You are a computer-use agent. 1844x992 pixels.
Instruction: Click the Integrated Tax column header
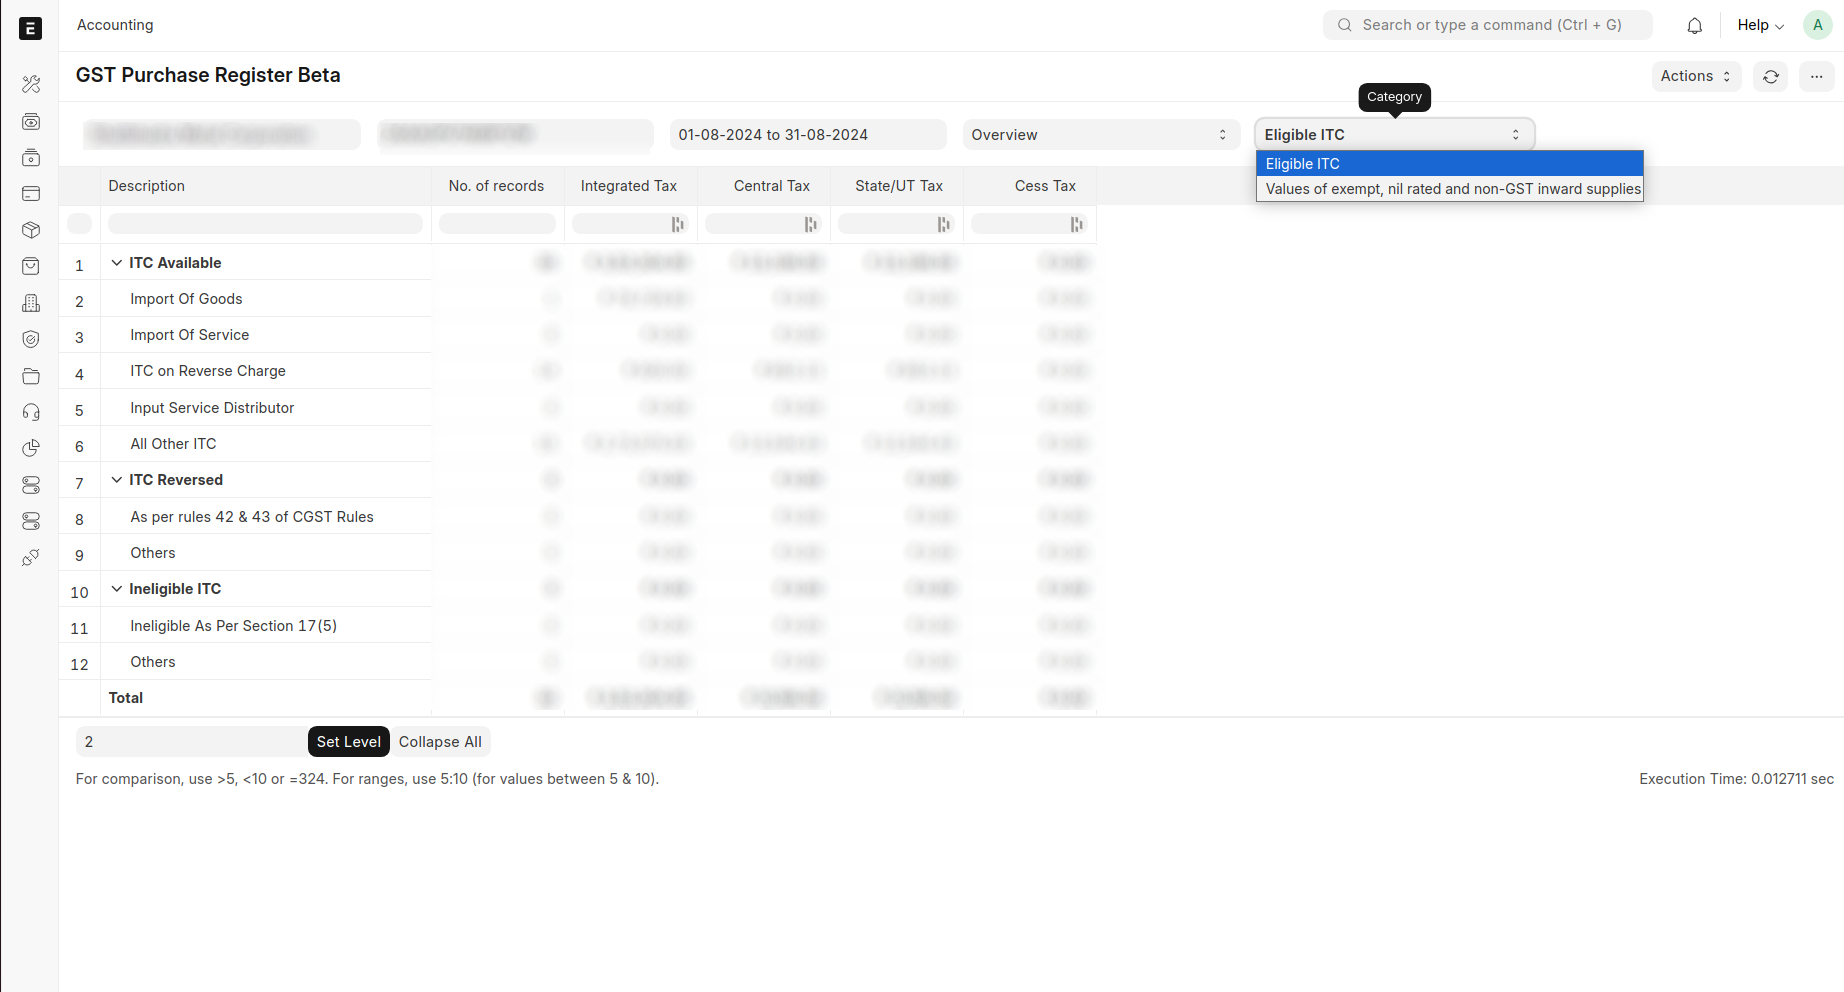tap(629, 186)
